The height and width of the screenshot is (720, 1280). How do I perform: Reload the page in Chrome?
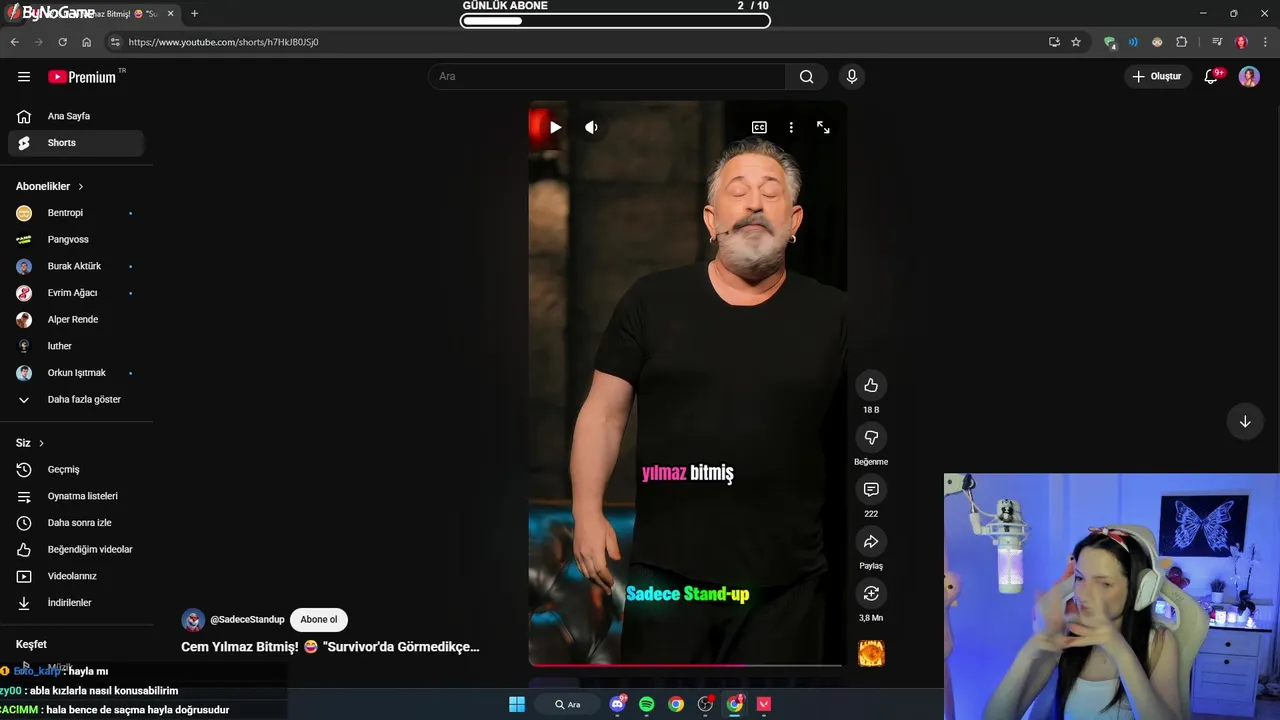tap(62, 42)
